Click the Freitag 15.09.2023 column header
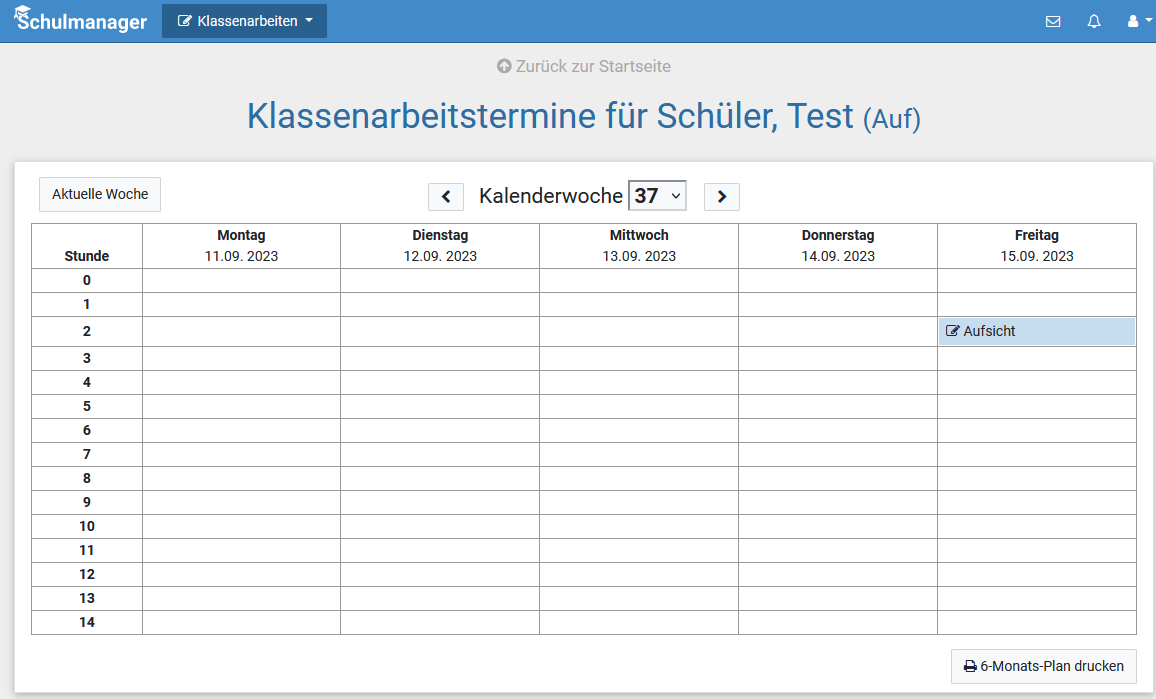This screenshot has width=1156, height=699. (x=1036, y=246)
